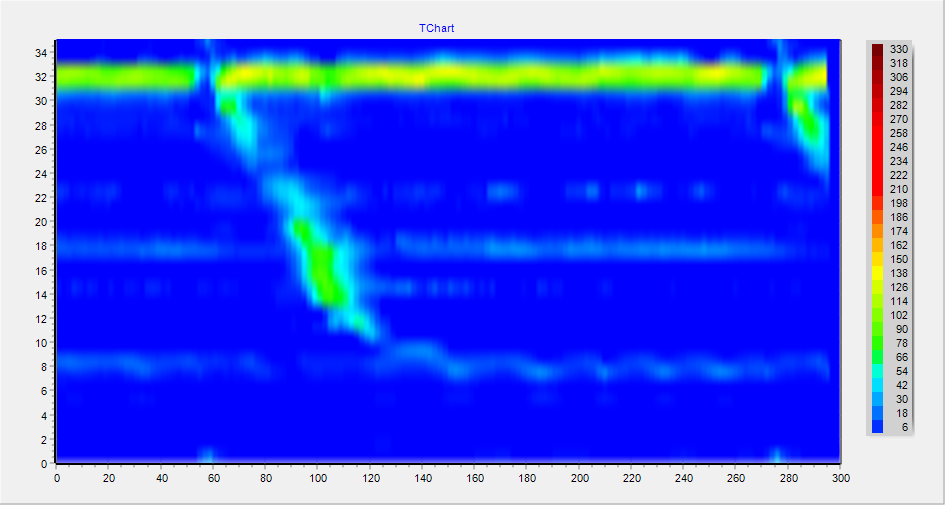Viewport: 945px width, 505px height.
Task: Click the 4 label on the vertical axis
Action: (45, 415)
